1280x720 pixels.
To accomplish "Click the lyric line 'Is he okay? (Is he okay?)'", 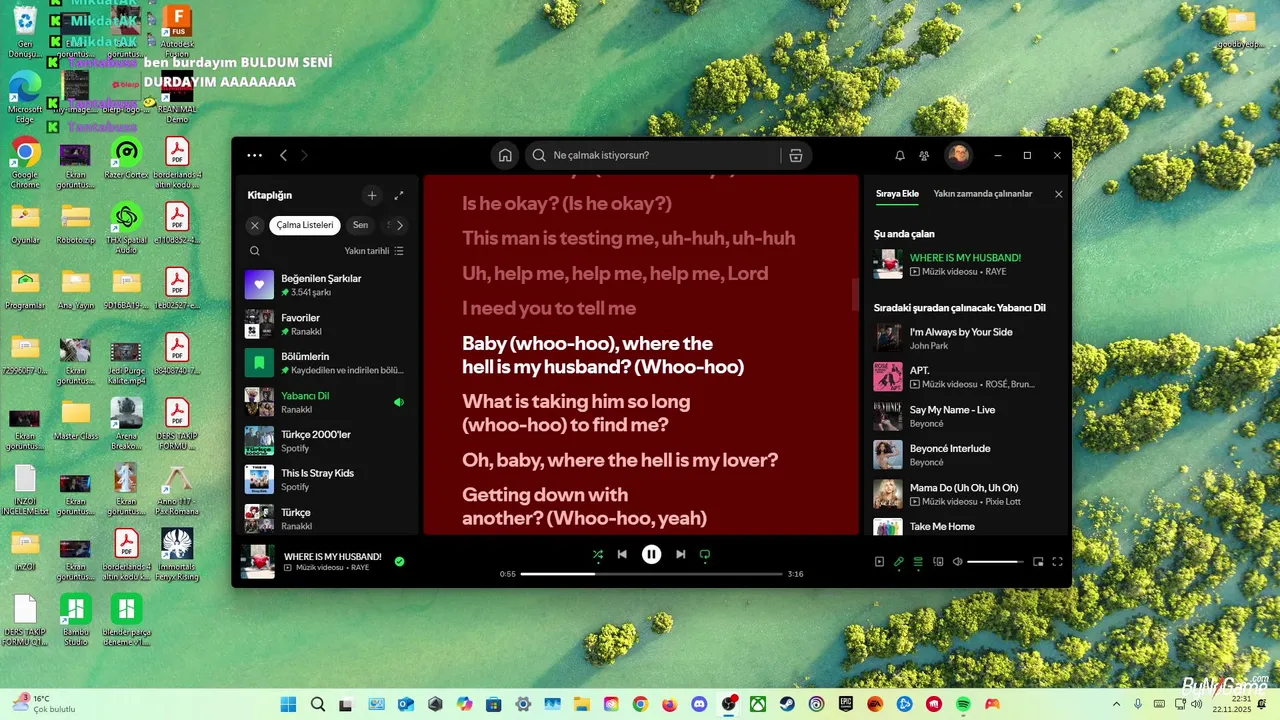I will 567,204.
